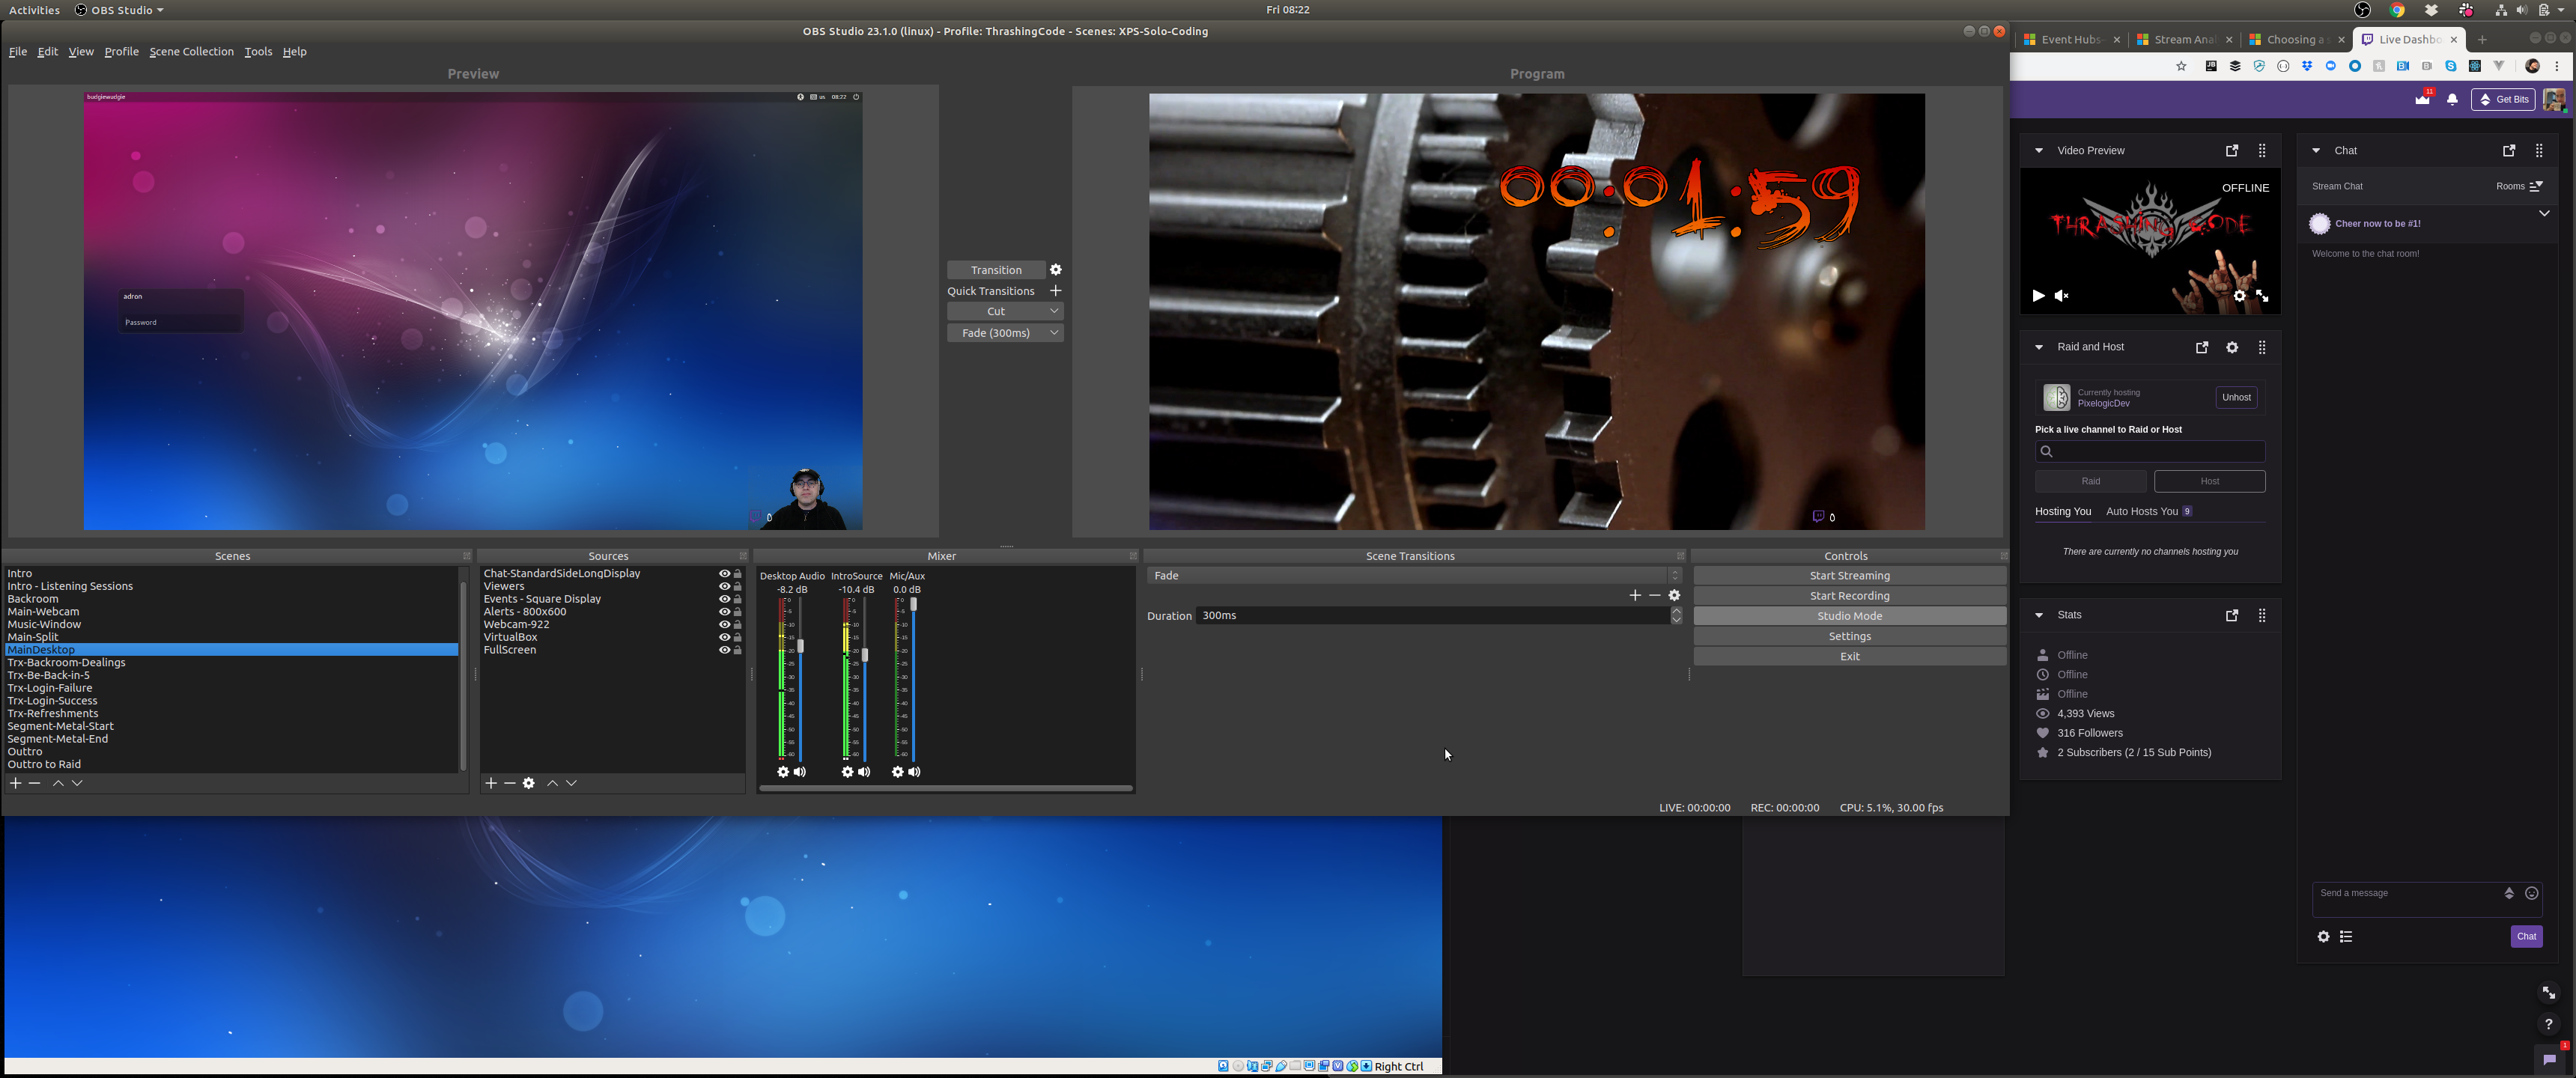Collapse the Chat panel
The image size is (2576, 1078).
2316,151
